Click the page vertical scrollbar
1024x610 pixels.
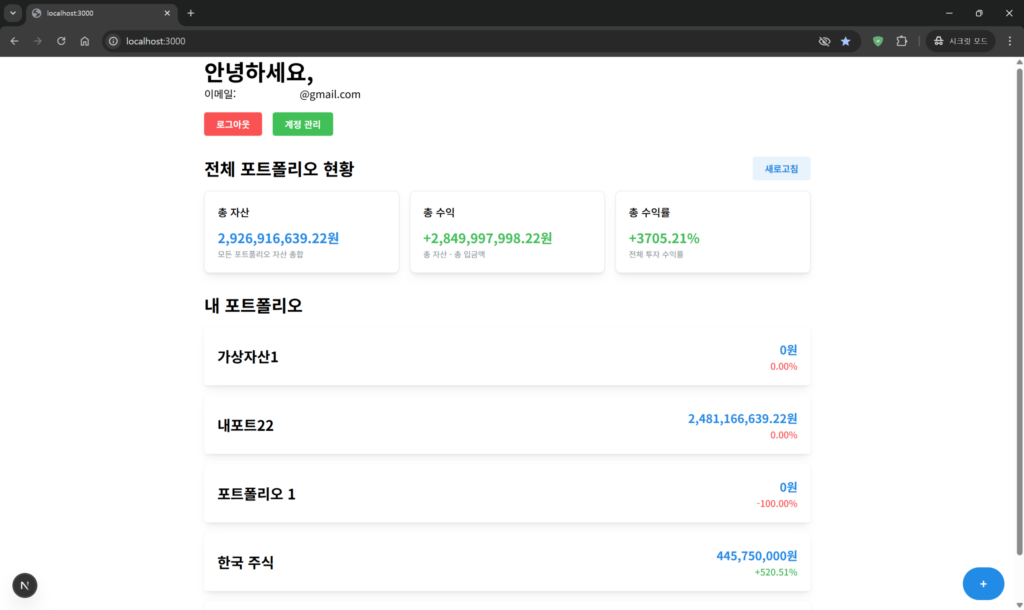1019,300
